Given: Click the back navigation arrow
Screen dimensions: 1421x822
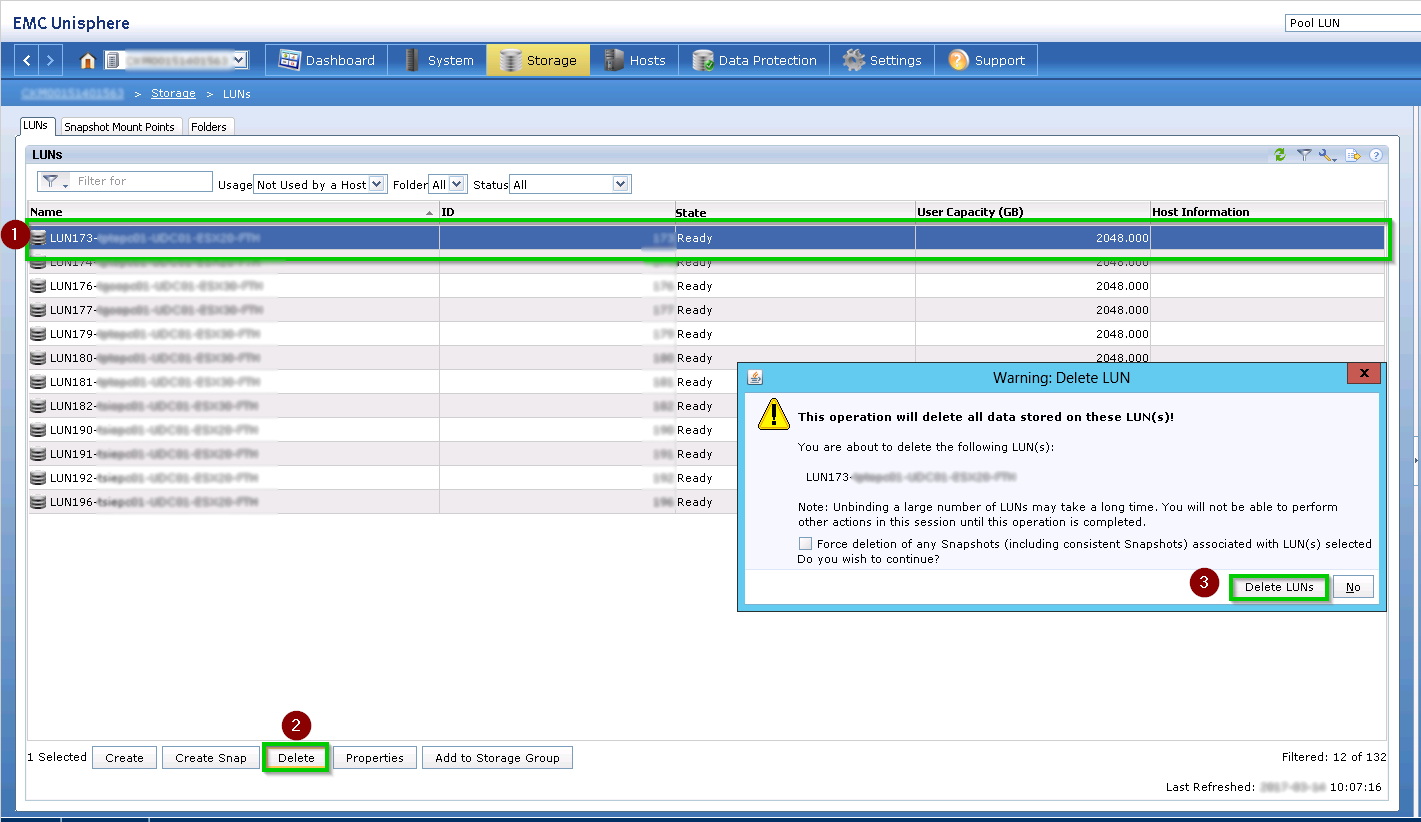Looking at the screenshot, I should pos(27,61).
